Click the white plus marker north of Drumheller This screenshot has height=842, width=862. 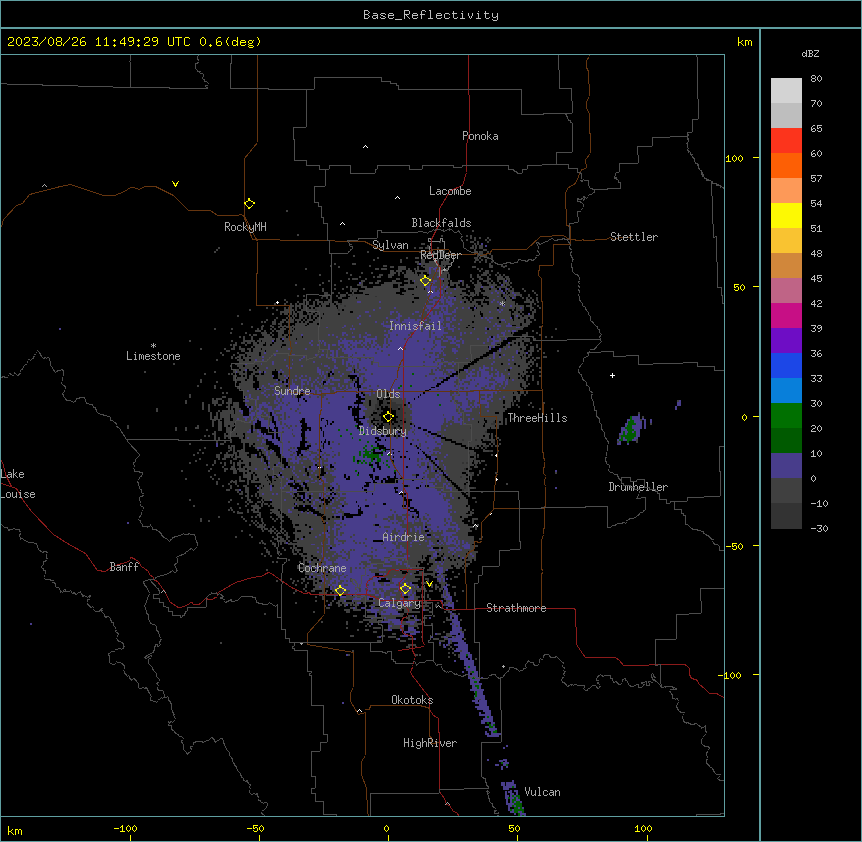(x=612, y=375)
